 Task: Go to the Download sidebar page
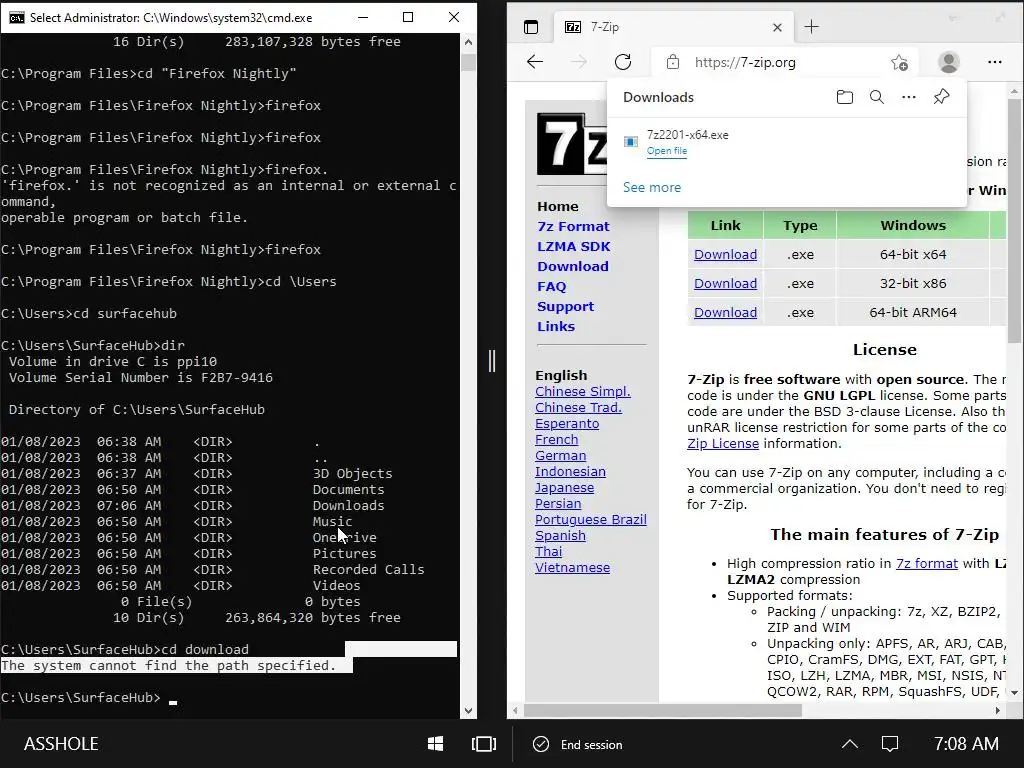click(573, 266)
